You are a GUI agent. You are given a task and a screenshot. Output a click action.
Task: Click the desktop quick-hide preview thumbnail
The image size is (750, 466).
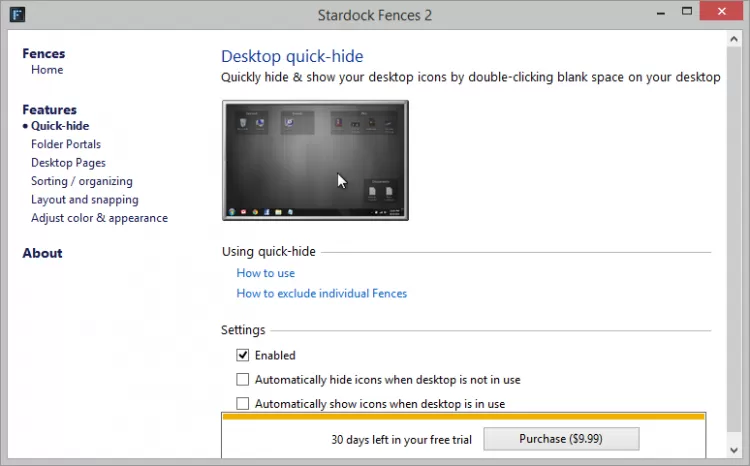[315, 160]
